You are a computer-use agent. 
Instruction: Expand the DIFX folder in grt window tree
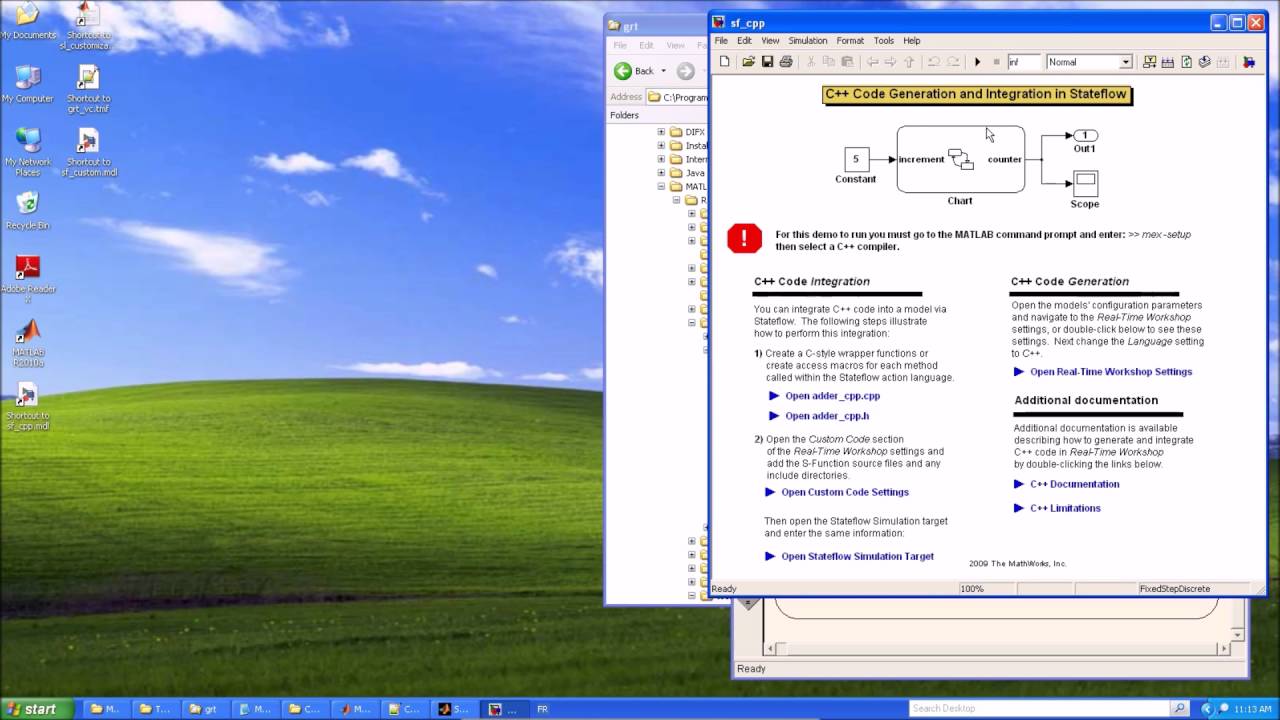point(661,132)
